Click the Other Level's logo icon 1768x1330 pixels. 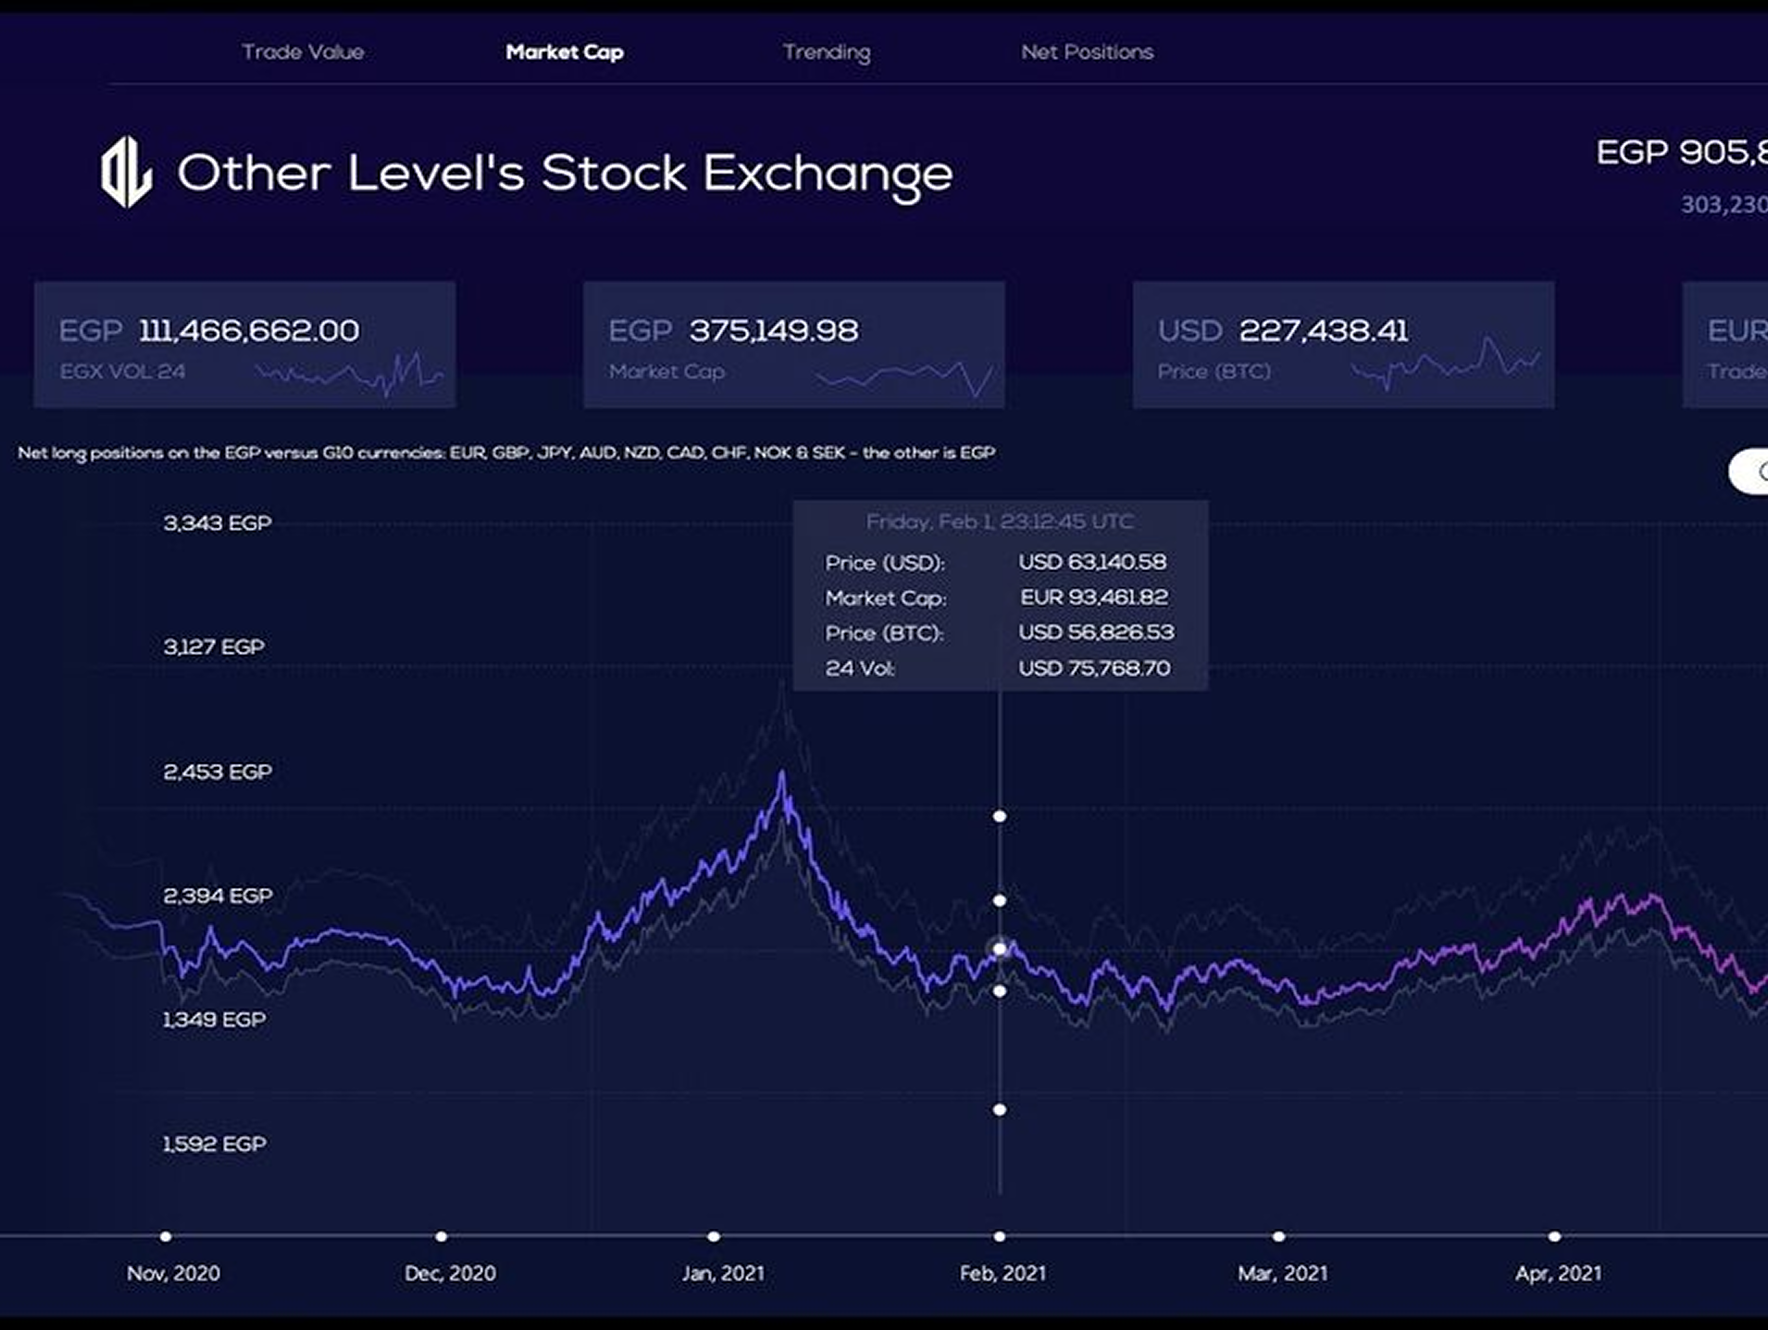126,172
